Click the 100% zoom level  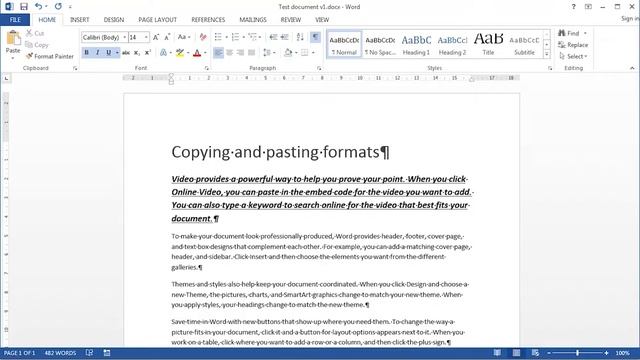coord(622,353)
